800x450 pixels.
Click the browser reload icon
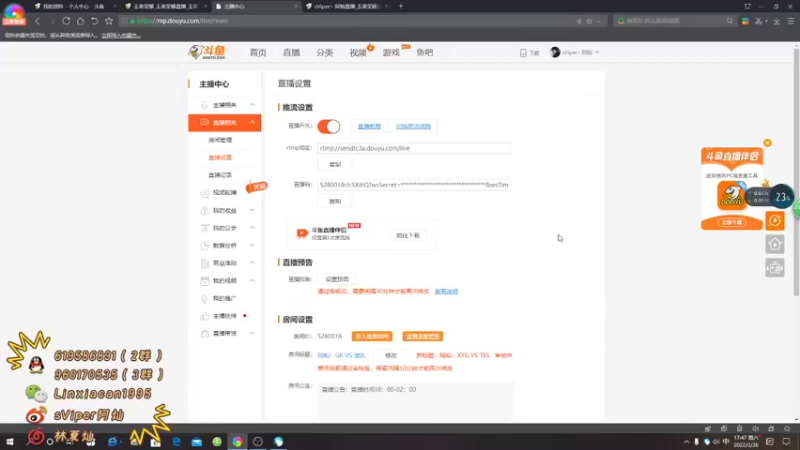(66, 21)
